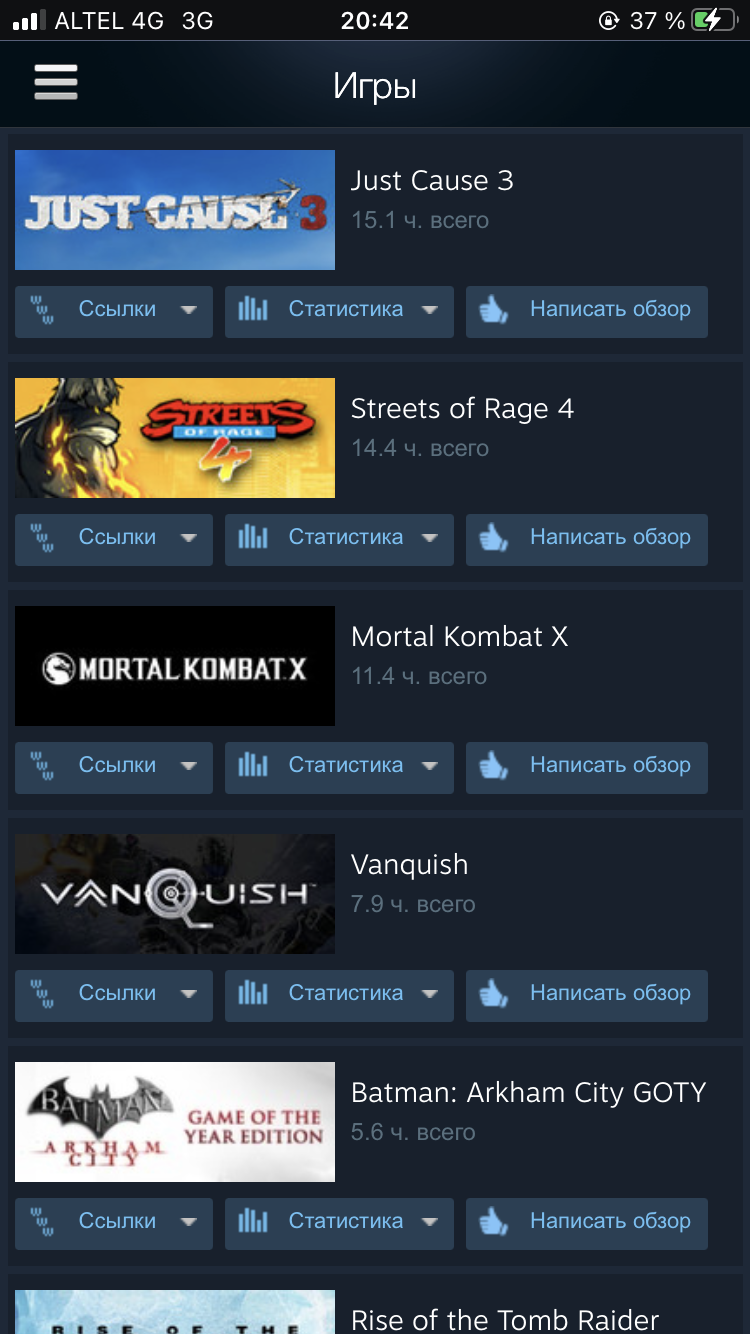Click Написать обзор for Vanquish
Image resolution: width=750 pixels, height=1334 pixels.
[x=587, y=995]
